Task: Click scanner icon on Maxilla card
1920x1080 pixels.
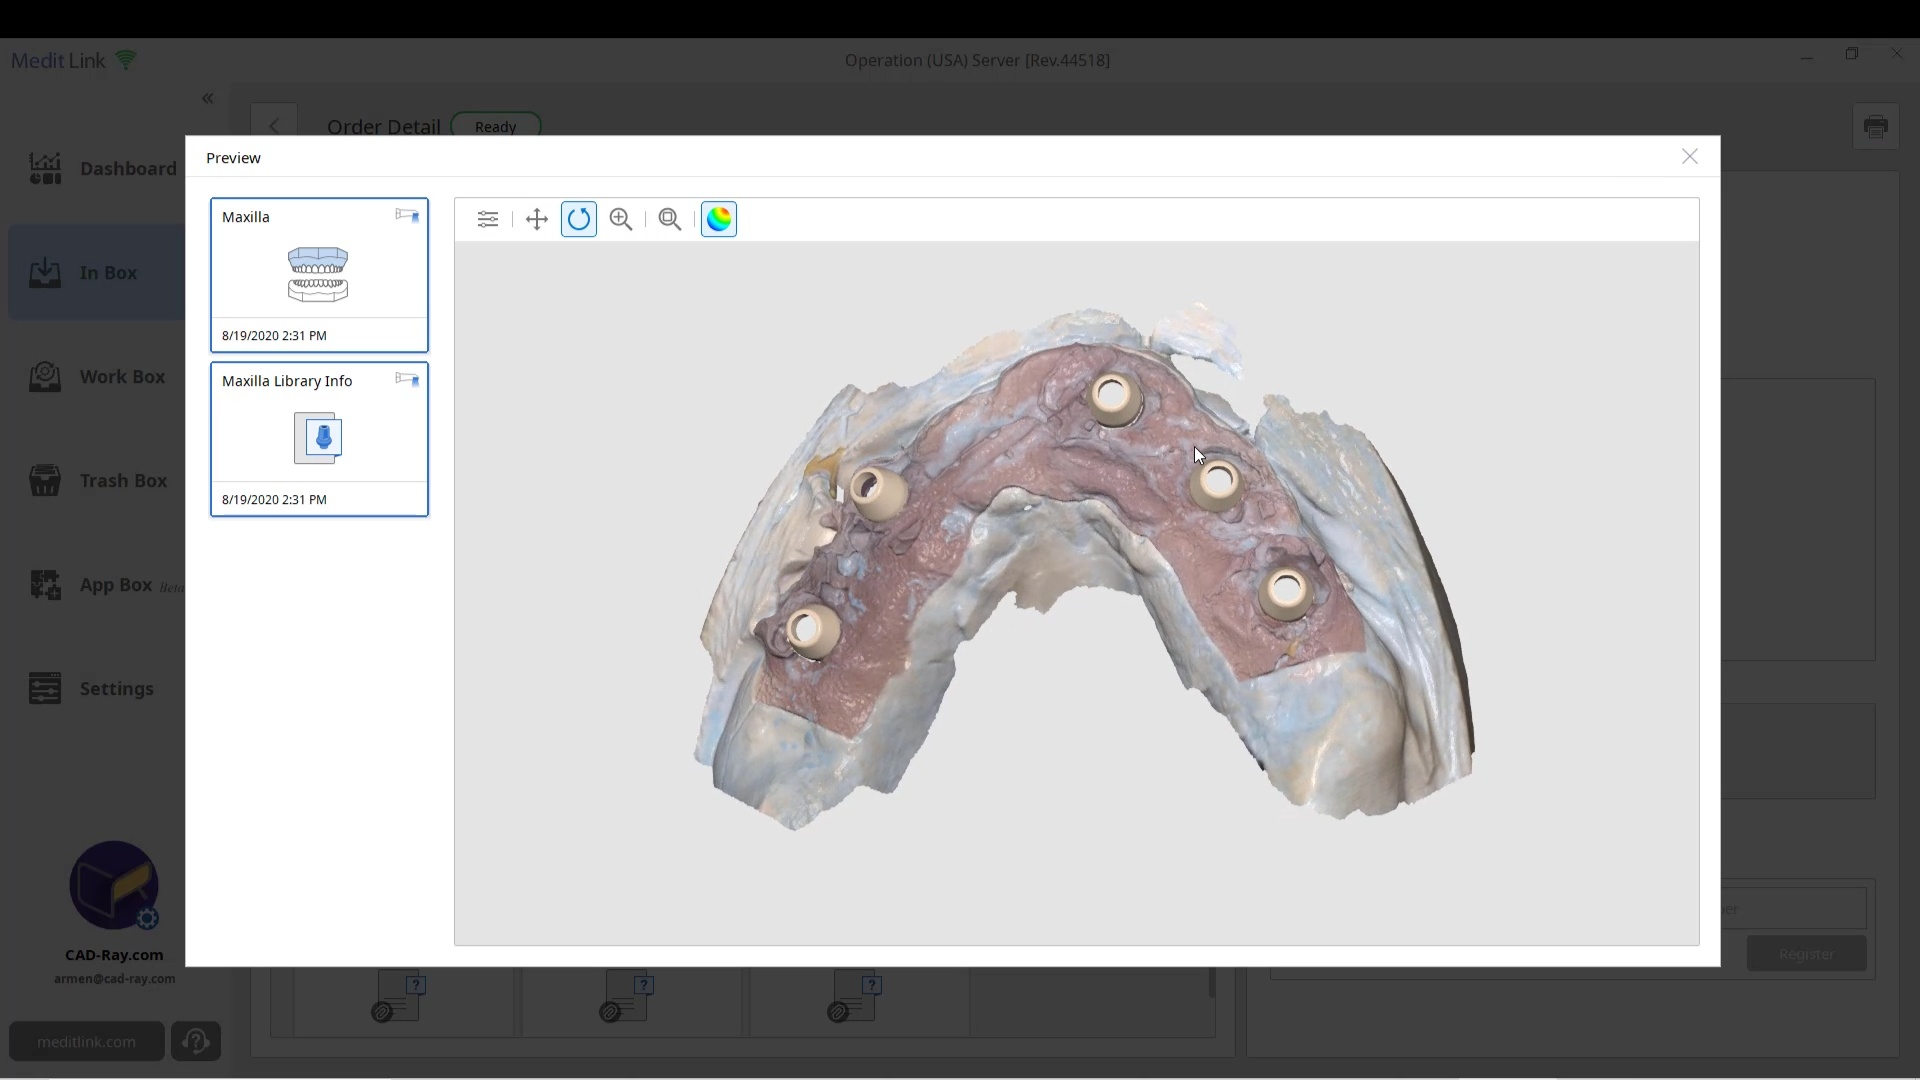Action: tap(407, 216)
